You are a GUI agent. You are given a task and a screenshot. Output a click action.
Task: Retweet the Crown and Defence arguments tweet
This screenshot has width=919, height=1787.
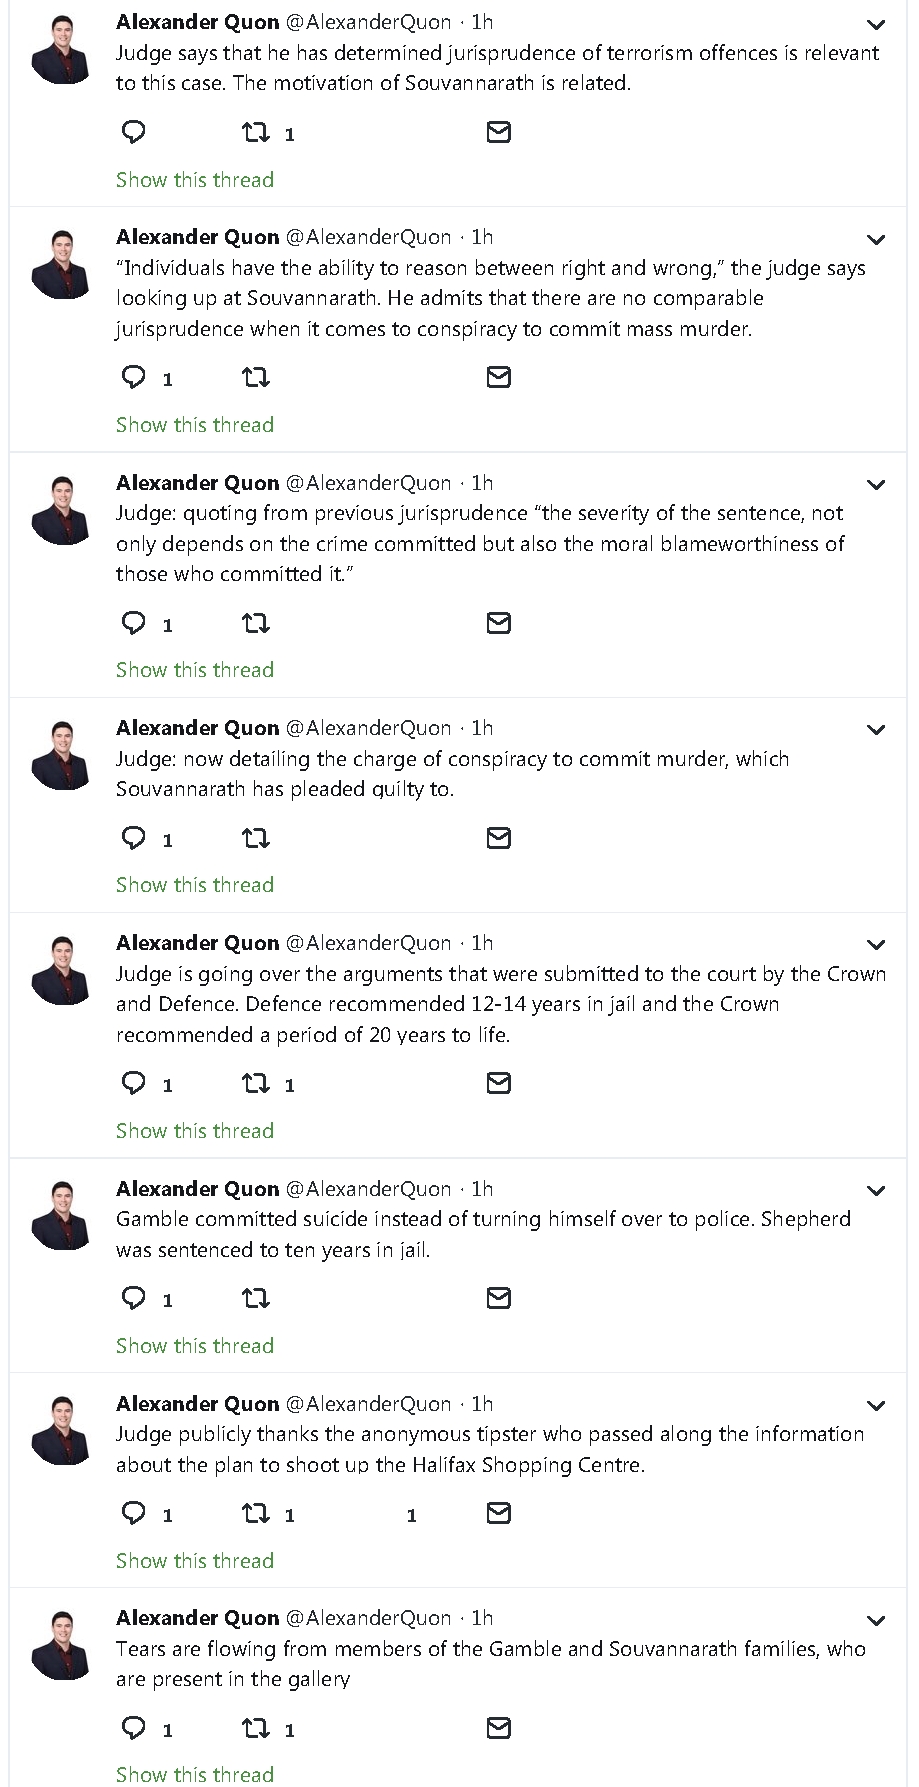256,1083
